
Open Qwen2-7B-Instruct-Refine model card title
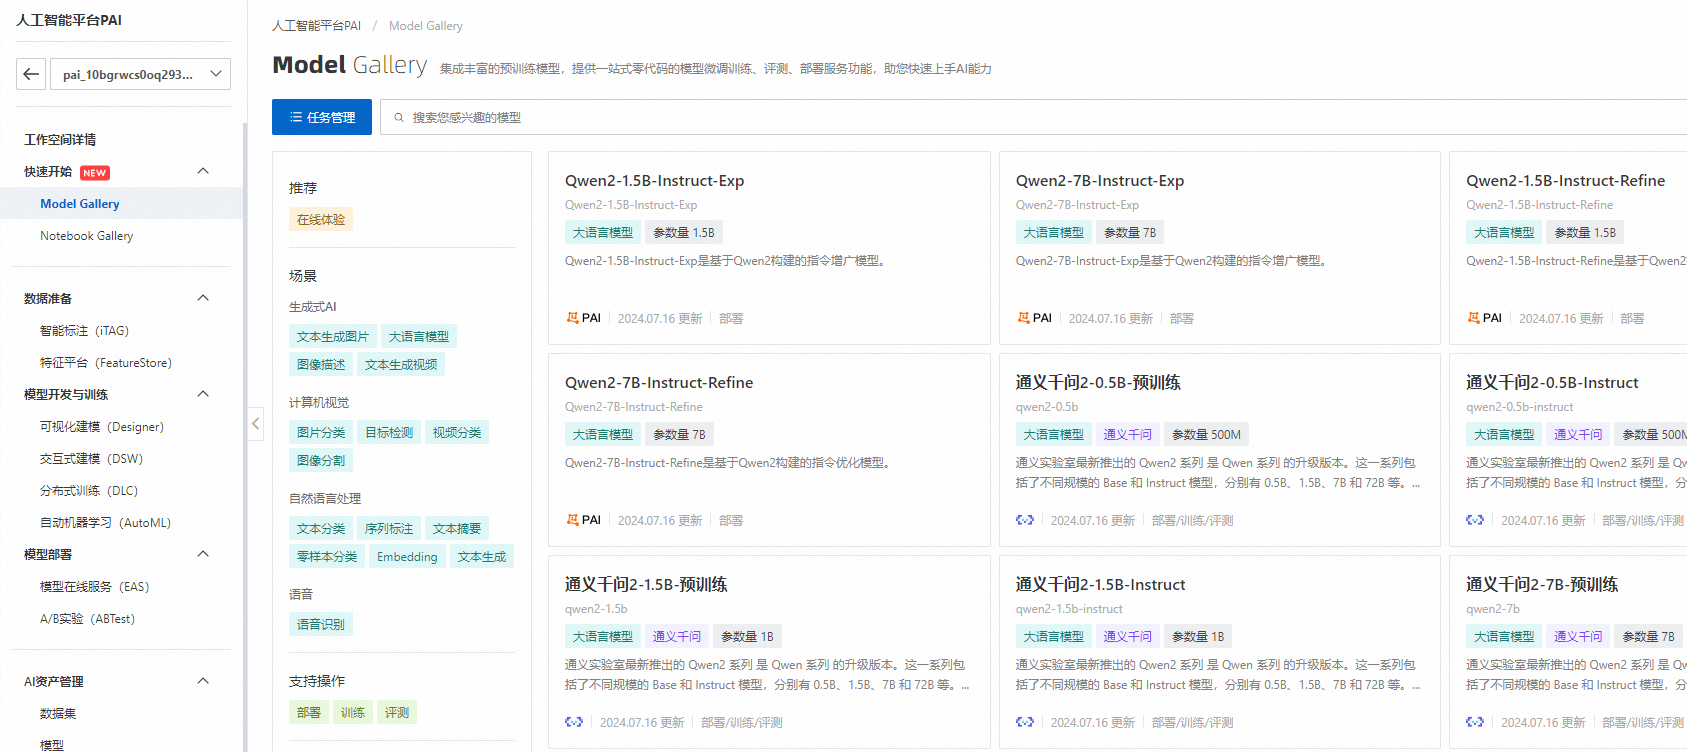[659, 383]
